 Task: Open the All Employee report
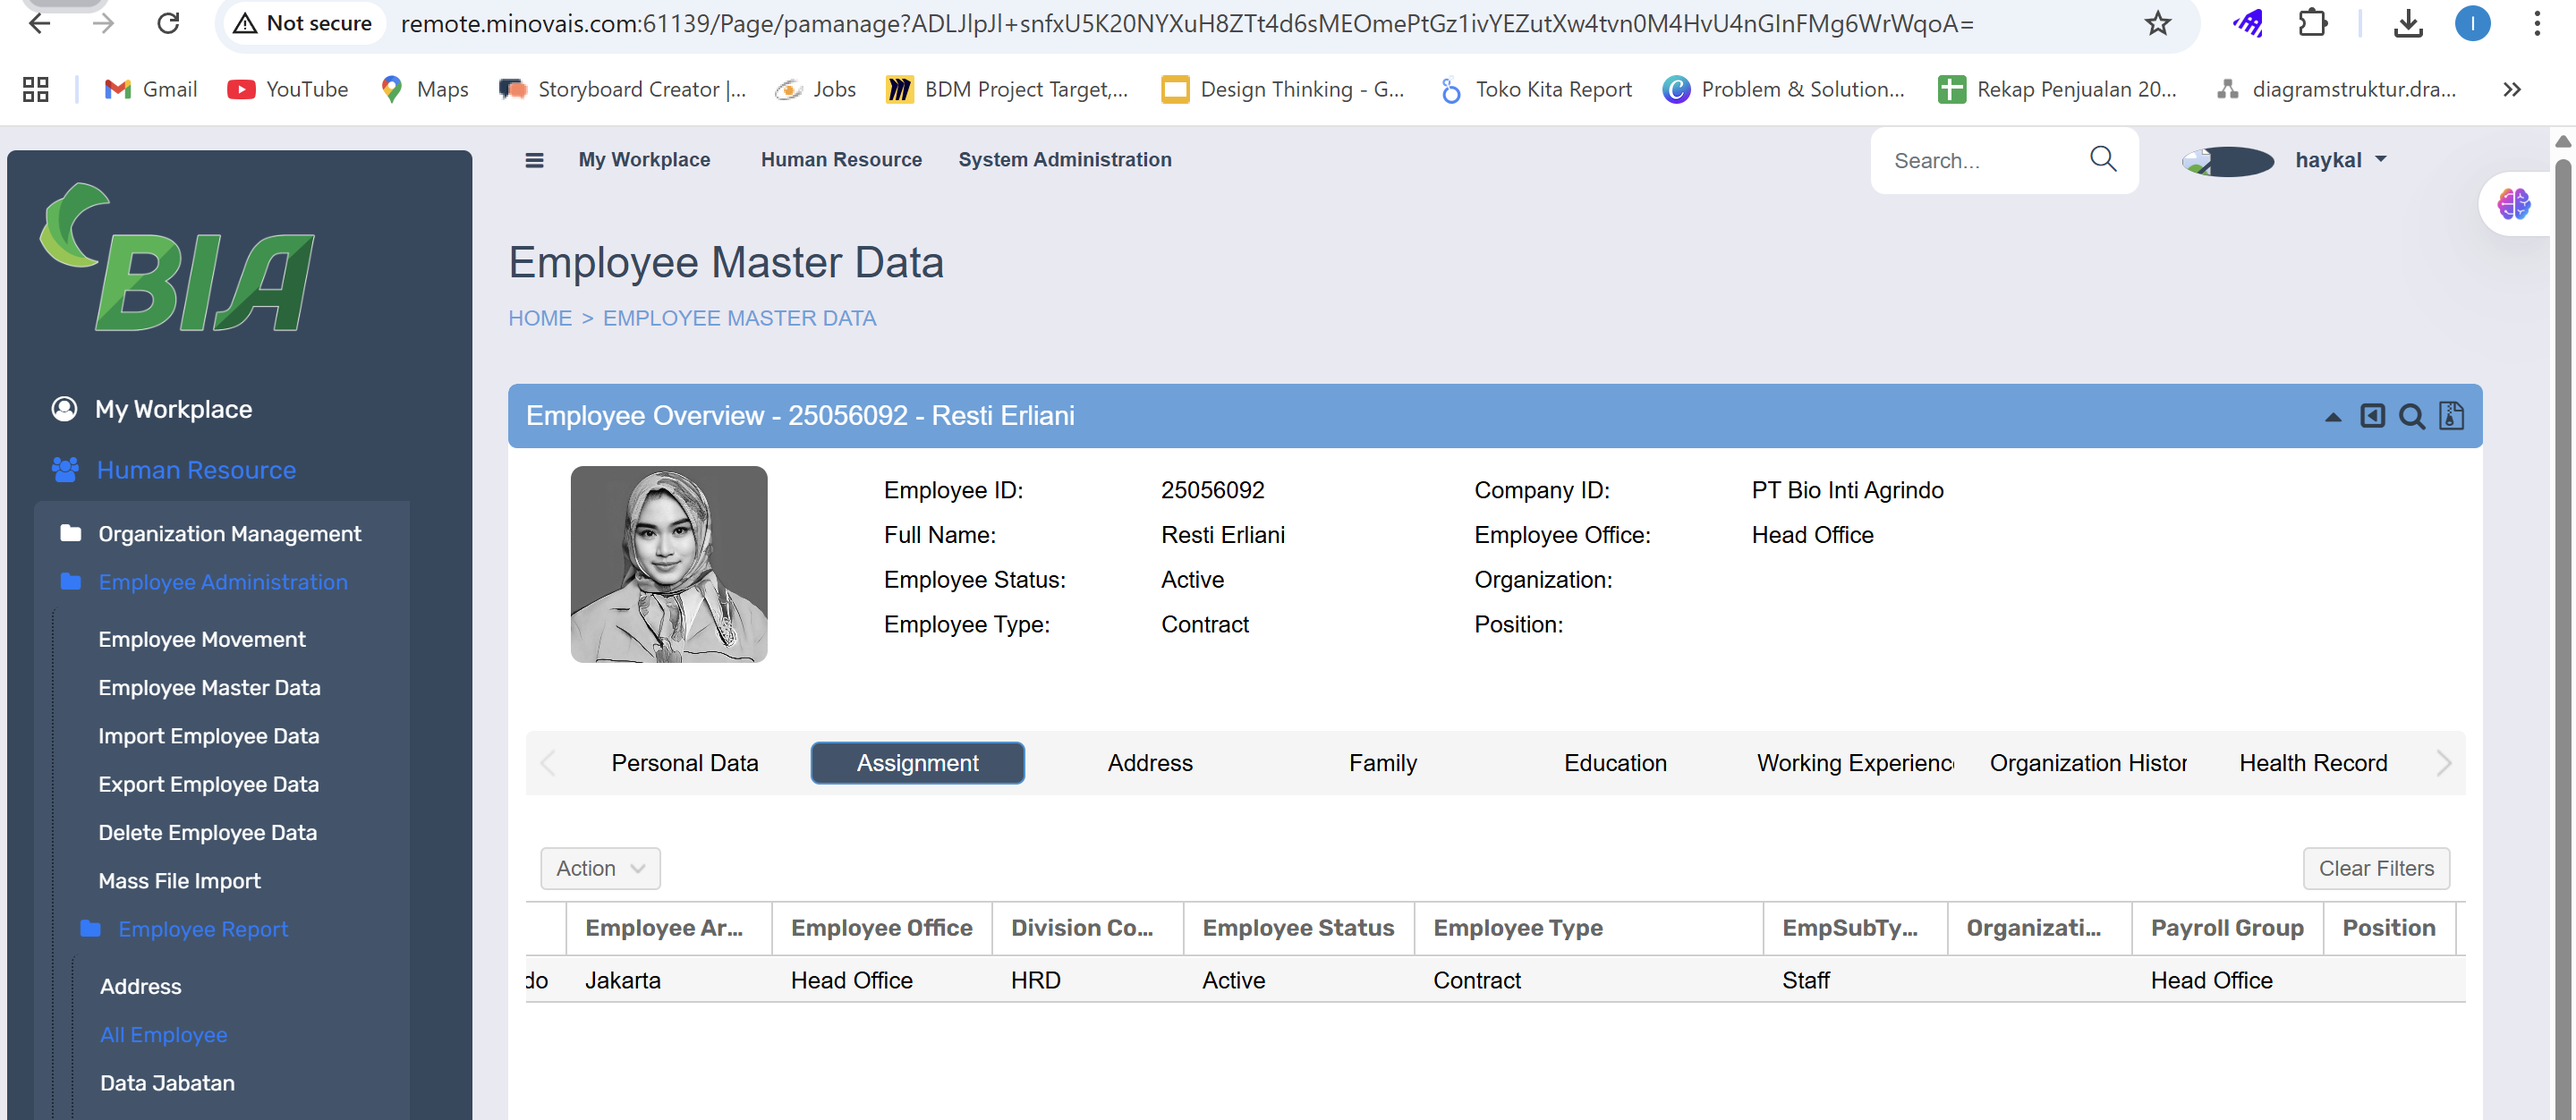(x=163, y=1035)
